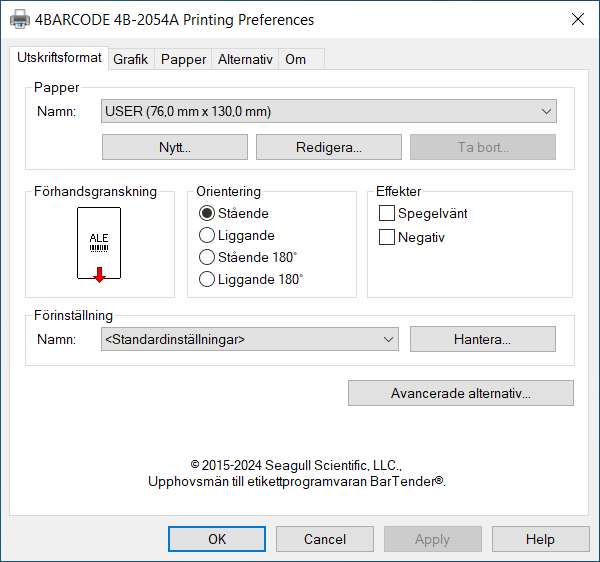Image resolution: width=600 pixels, height=562 pixels.
Task: Select Liggande orientation
Action: point(208,235)
